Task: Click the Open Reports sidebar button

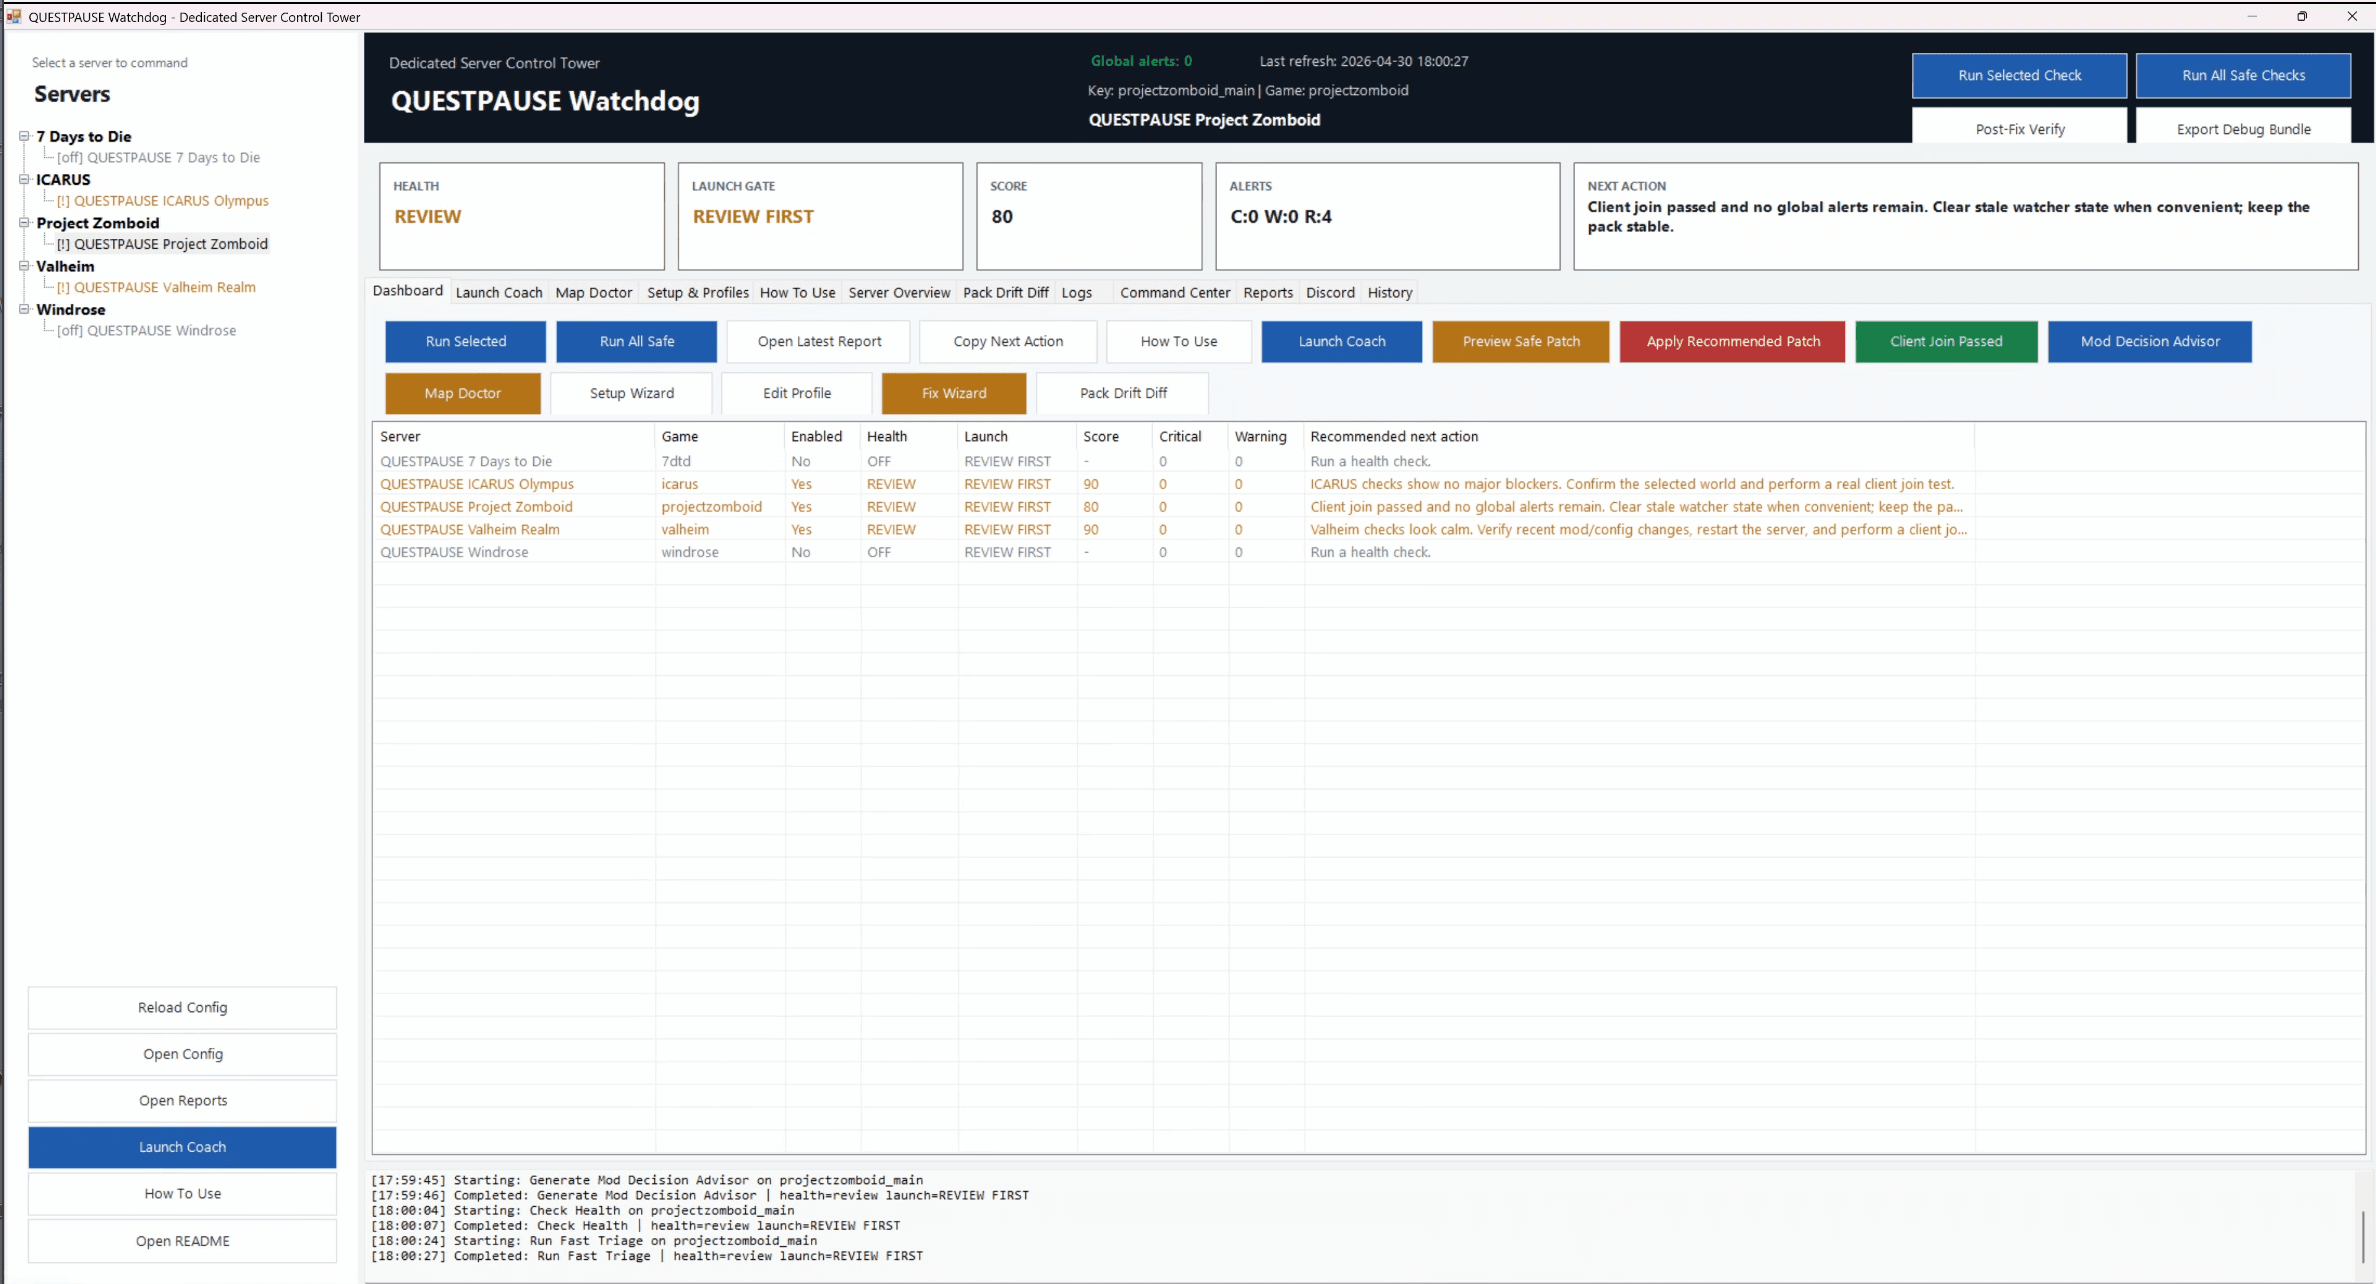Action: click(182, 1100)
